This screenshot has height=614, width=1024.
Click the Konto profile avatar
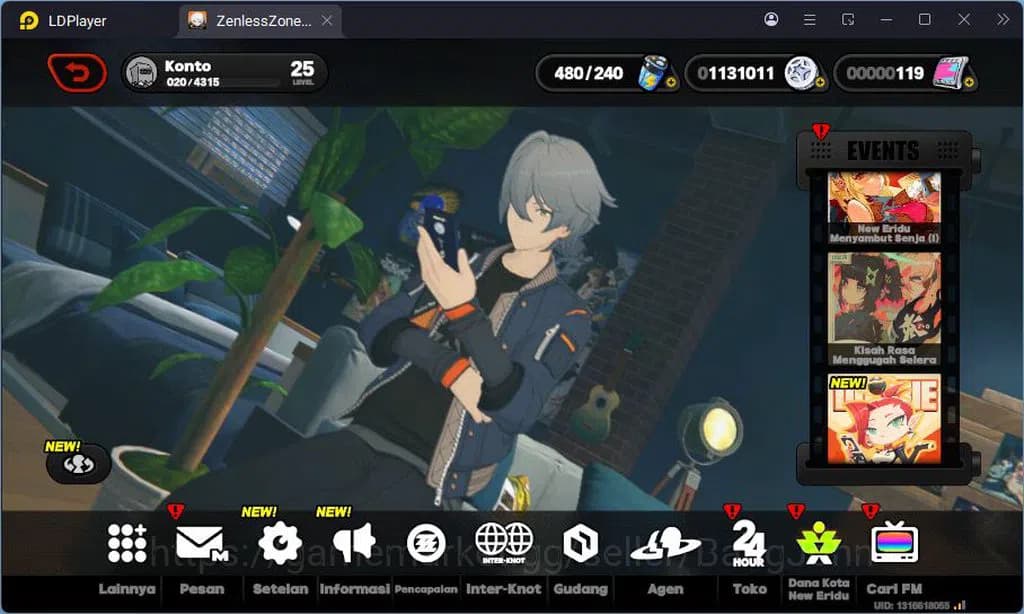tap(141, 73)
